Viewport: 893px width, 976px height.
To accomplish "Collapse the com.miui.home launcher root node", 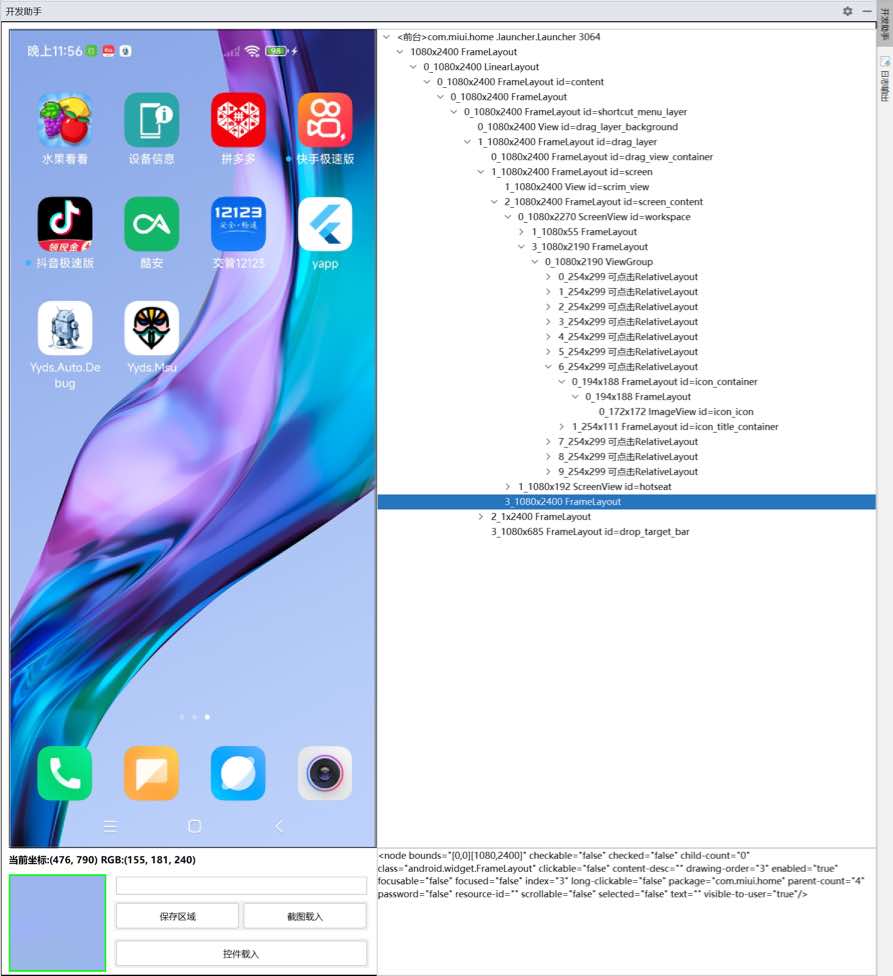I will [386, 37].
